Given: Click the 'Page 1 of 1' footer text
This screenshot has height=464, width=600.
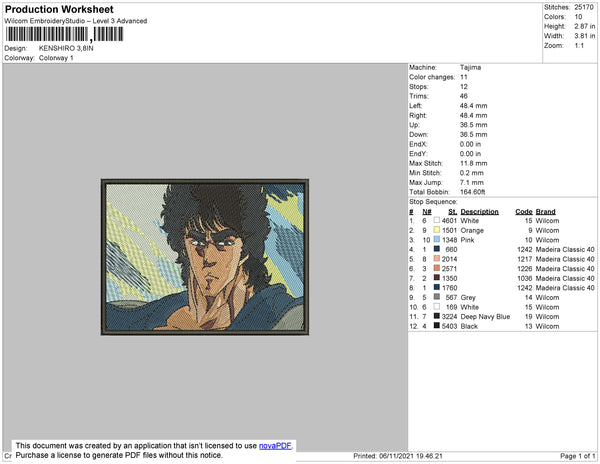Looking at the screenshot, I should click(578, 456).
